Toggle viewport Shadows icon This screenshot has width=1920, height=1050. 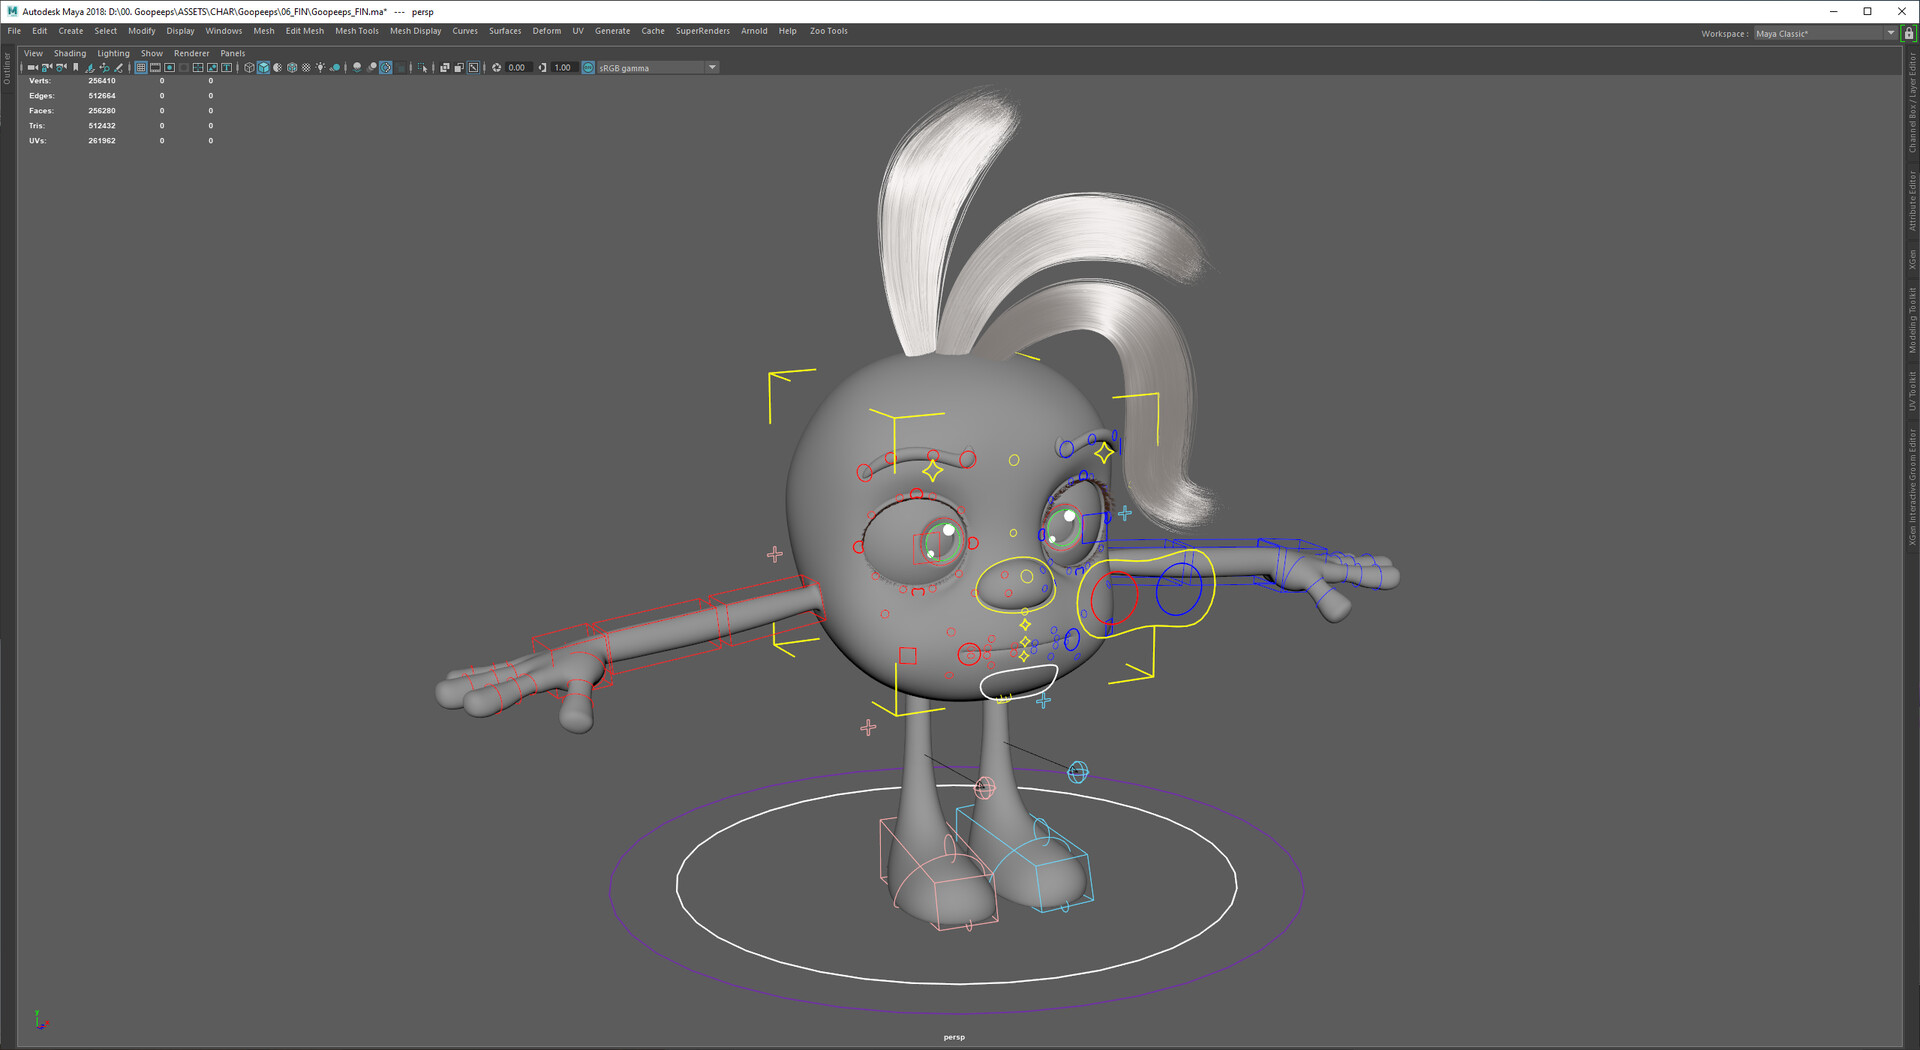pyautogui.click(x=335, y=67)
